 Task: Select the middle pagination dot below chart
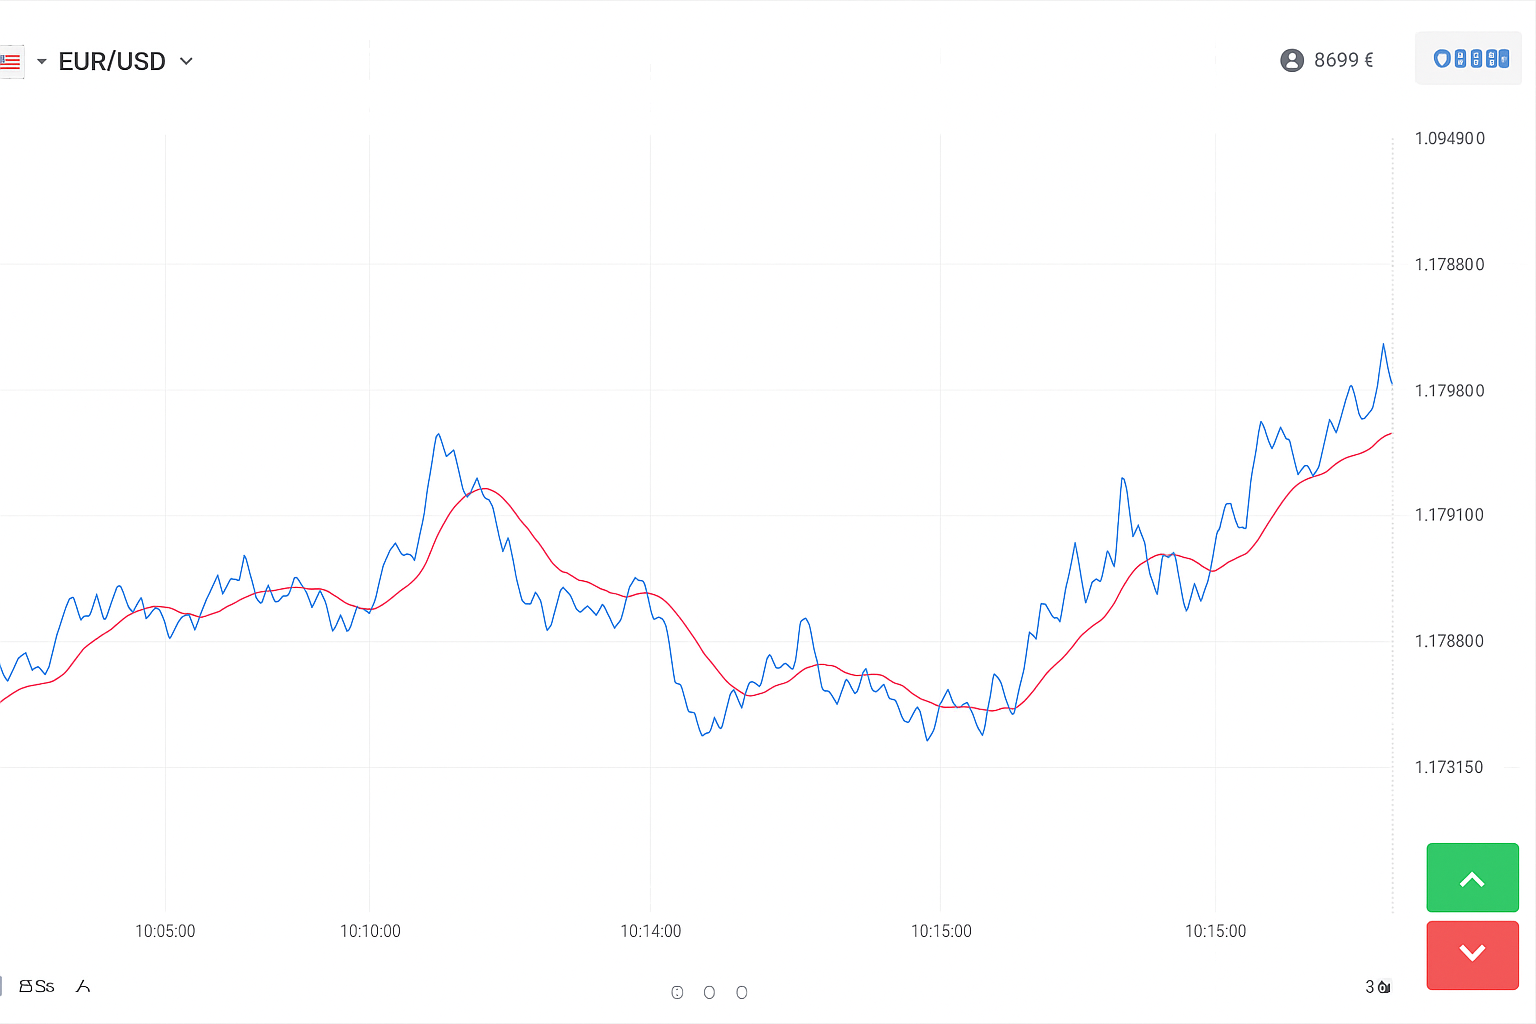click(709, 992)
